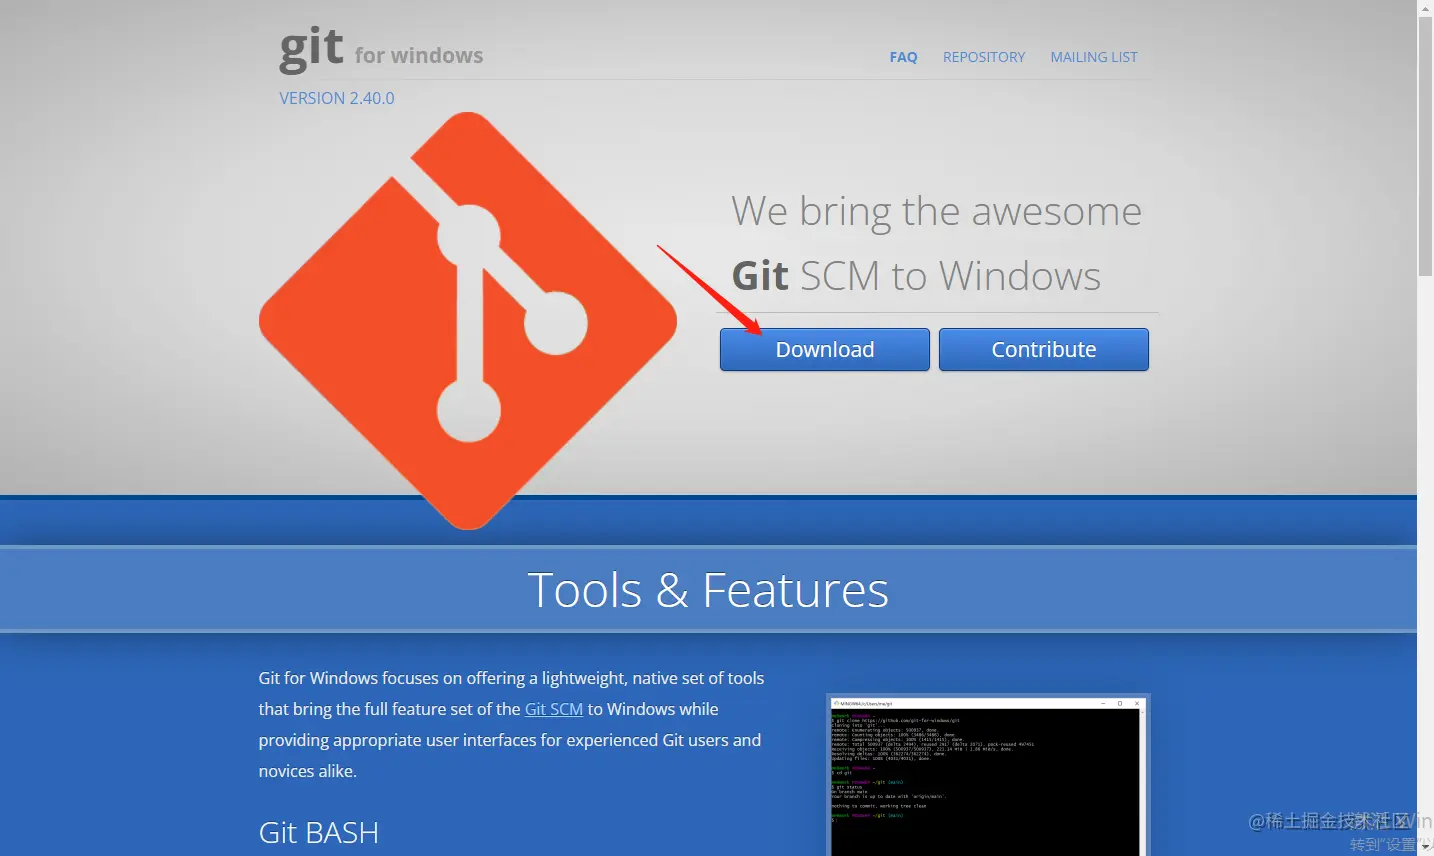
Task: Click the 'We bring the awesome' headline
Action: click(x=936, y=213)
